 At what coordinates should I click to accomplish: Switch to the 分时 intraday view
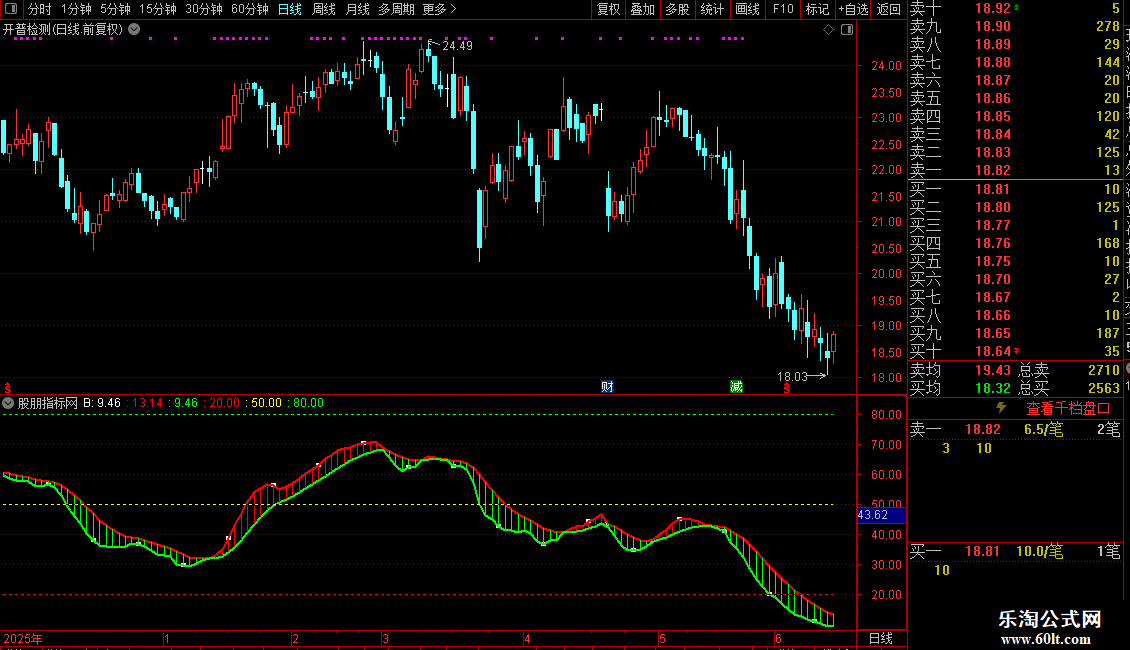(40, 9)
